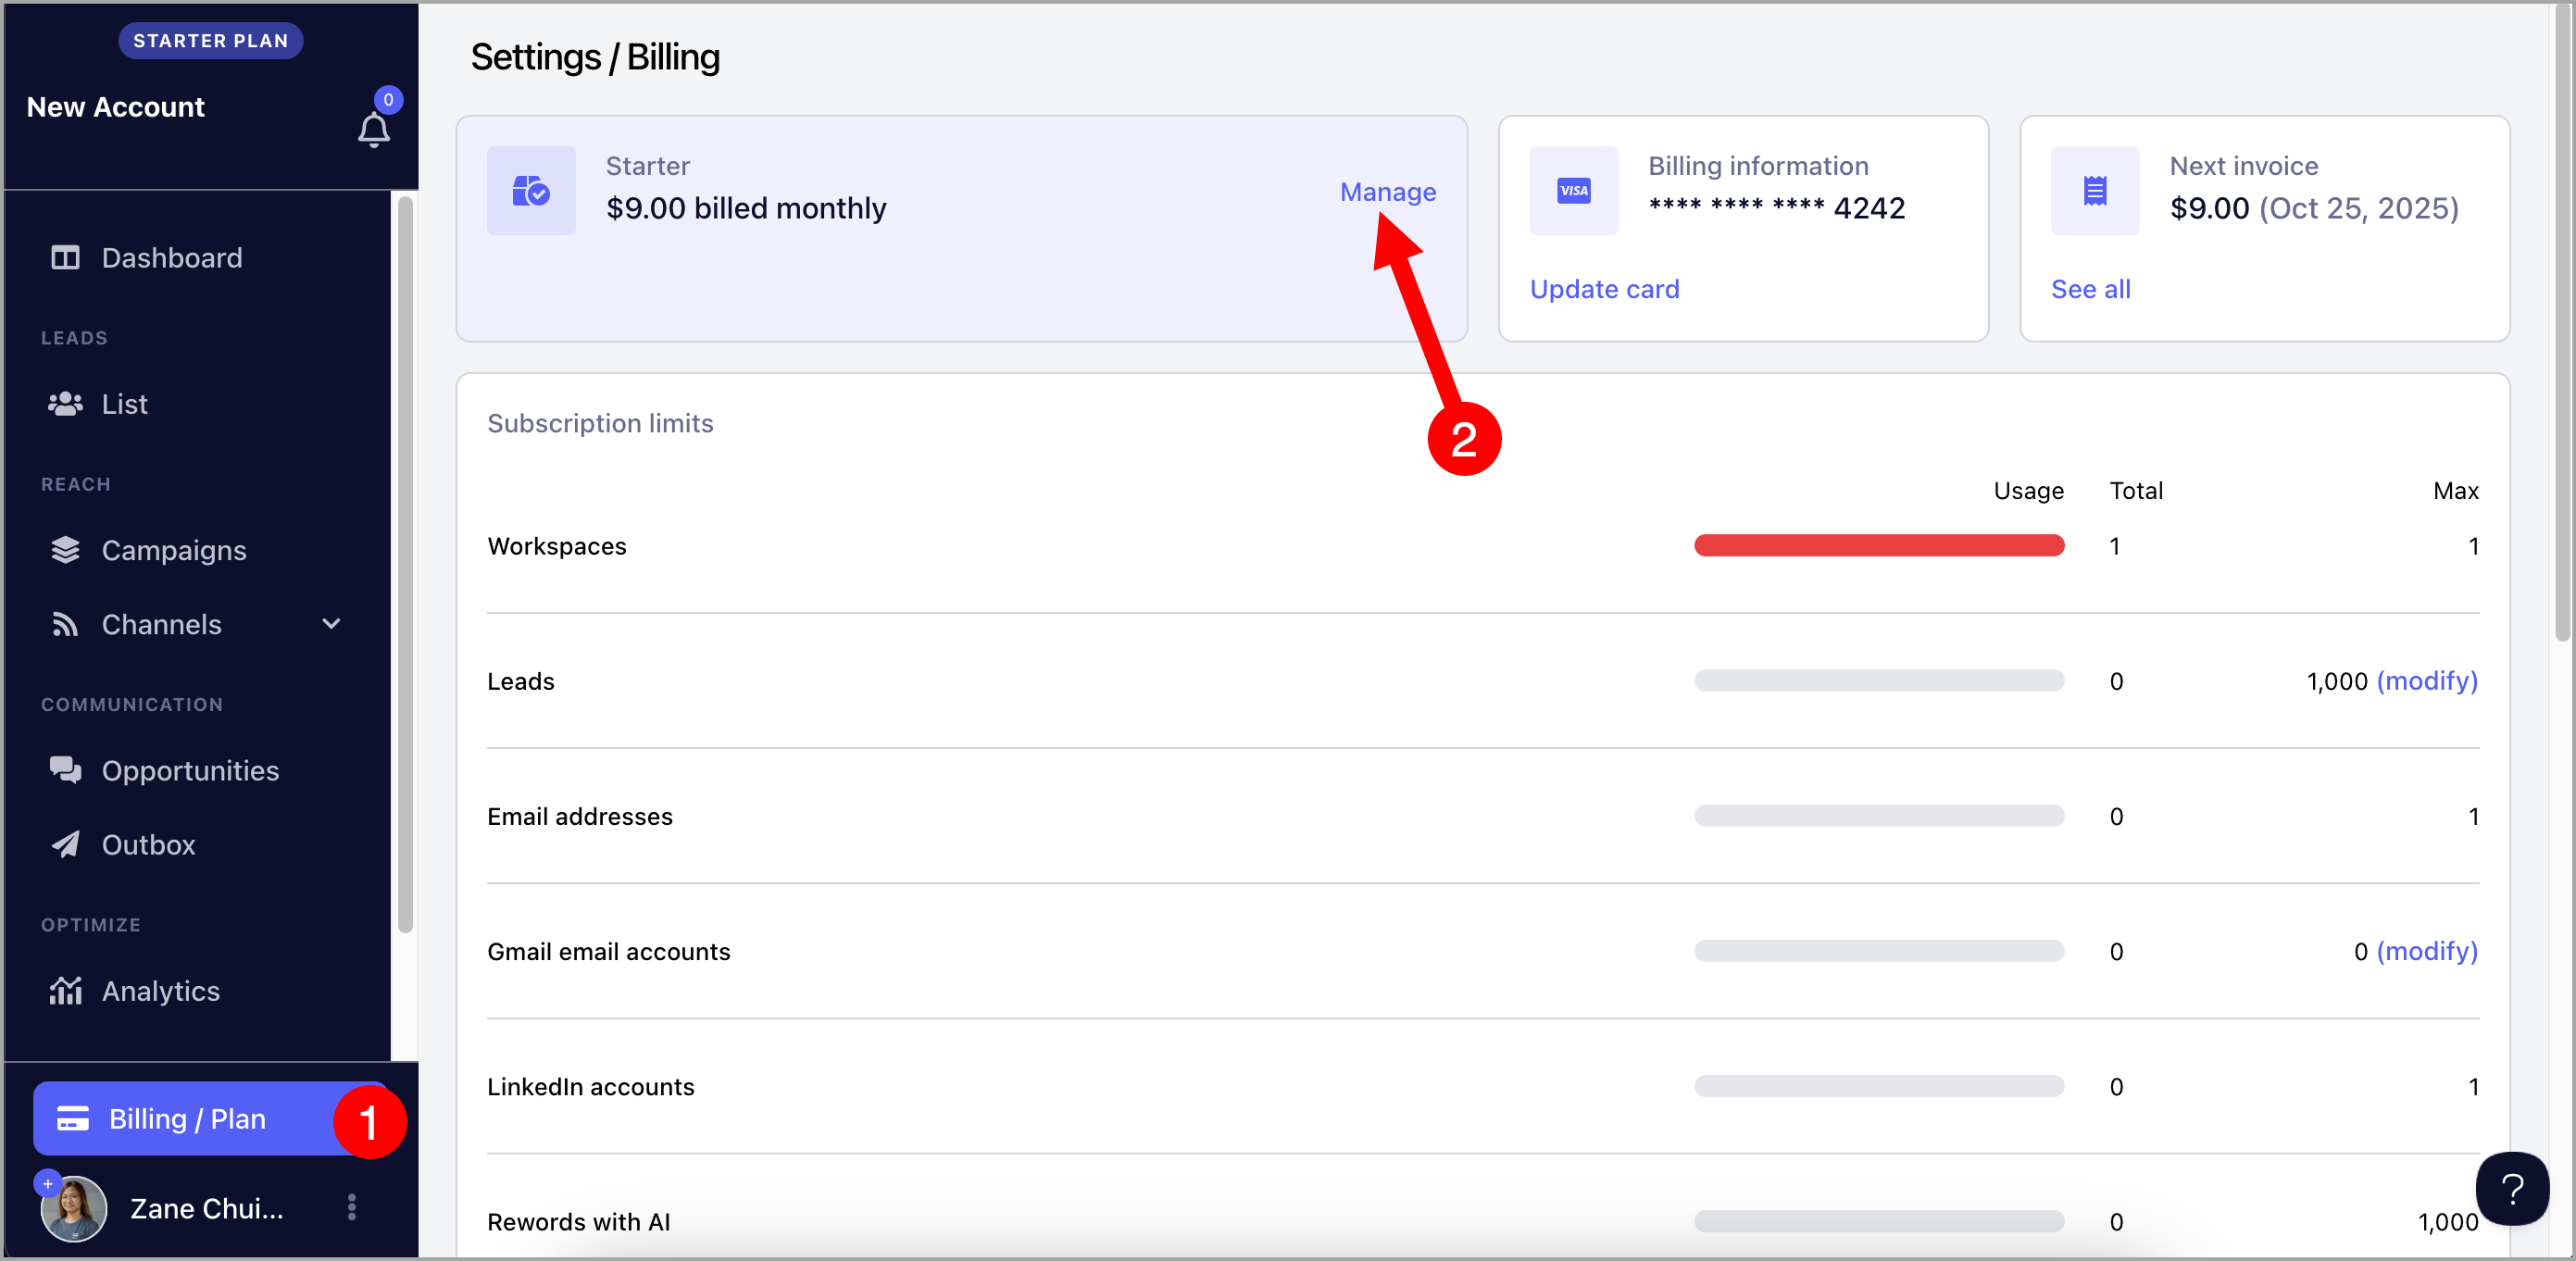This screenshot has width=2576, height=1261.
Task: Click Manage link for Starter plan
Action: click(x=1387, y=192)
